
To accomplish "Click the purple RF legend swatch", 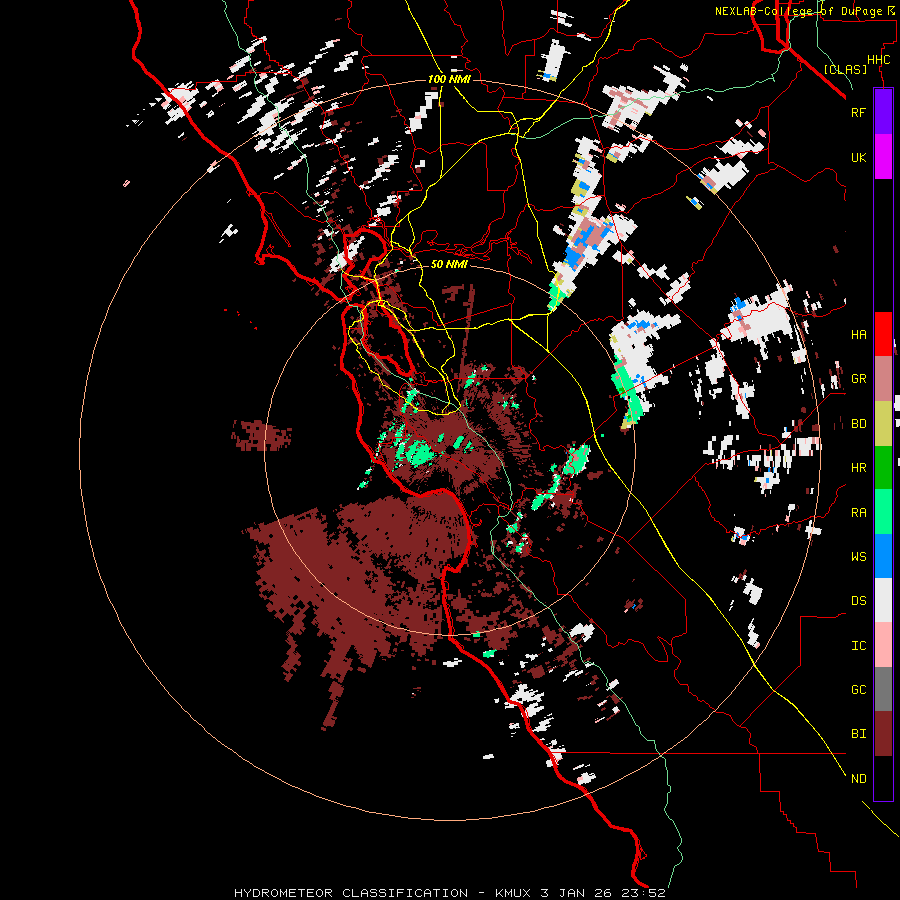I will 883,112.
